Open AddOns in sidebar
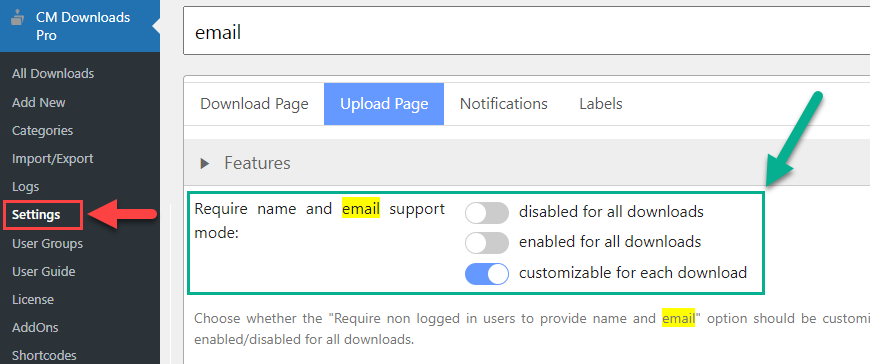The width and height of the screenshot is (870, 364). coord(35,328)
